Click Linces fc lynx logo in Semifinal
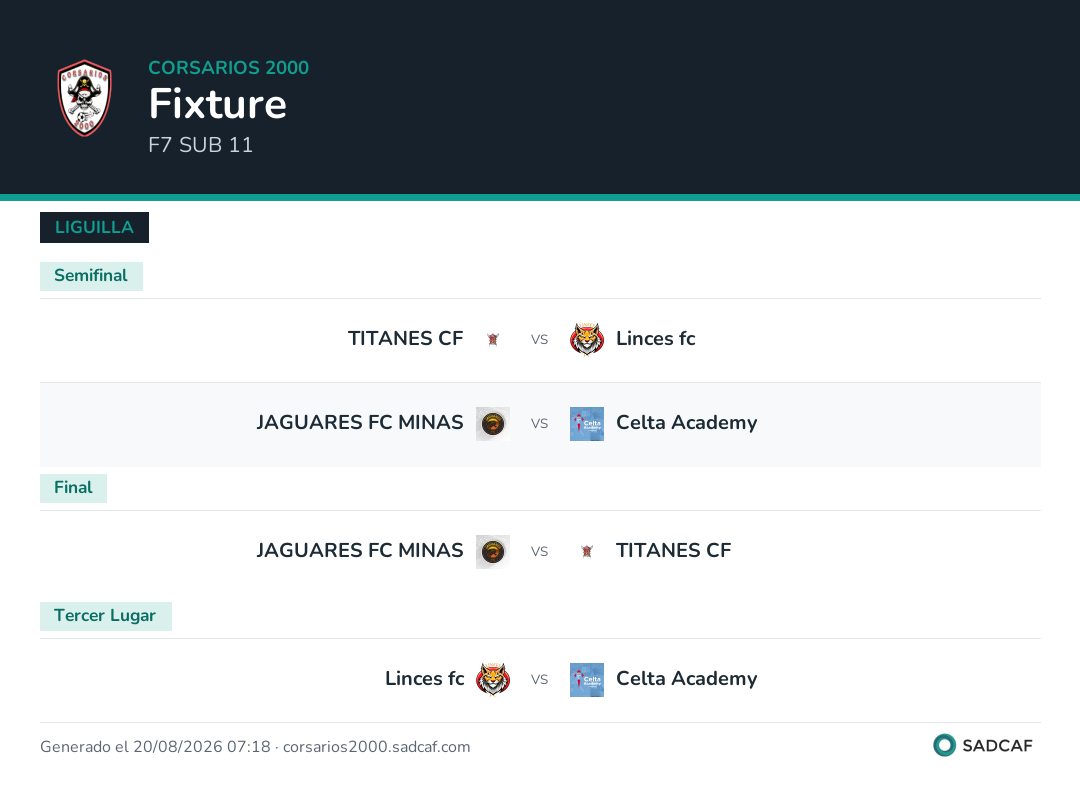 587,339
